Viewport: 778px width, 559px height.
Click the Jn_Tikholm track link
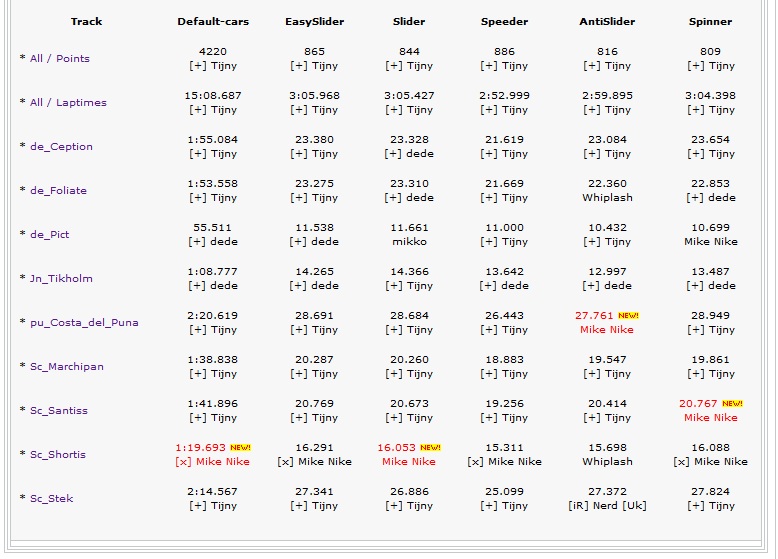tap(61, 279)
